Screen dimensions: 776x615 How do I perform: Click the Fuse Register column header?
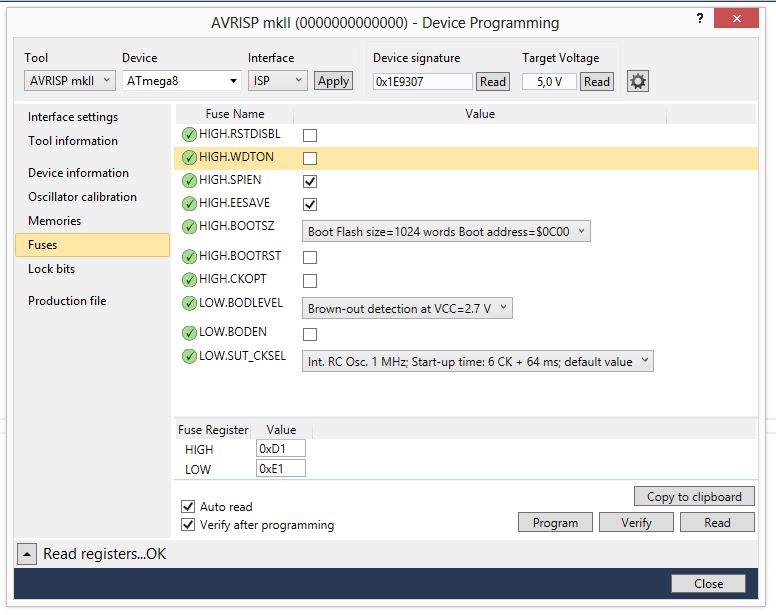point(213,430)
